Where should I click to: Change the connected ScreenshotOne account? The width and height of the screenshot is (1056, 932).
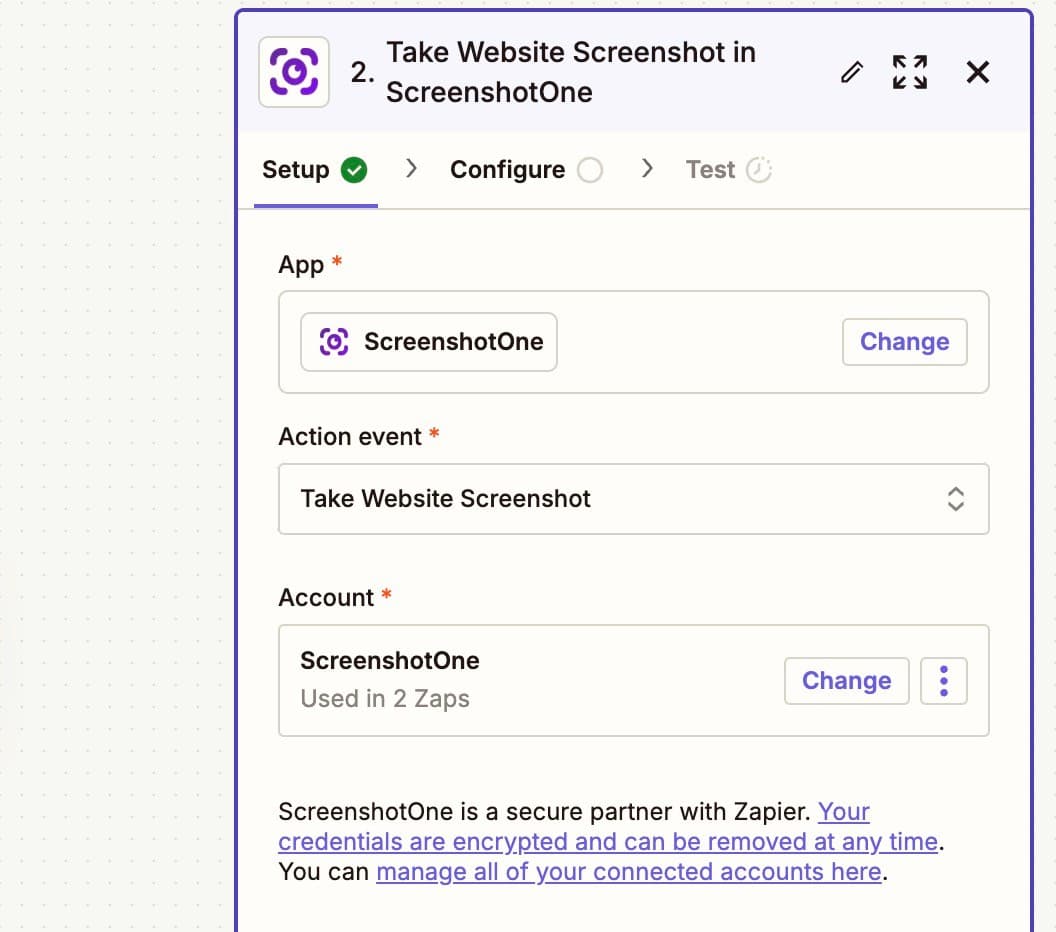tap(847, 681)
